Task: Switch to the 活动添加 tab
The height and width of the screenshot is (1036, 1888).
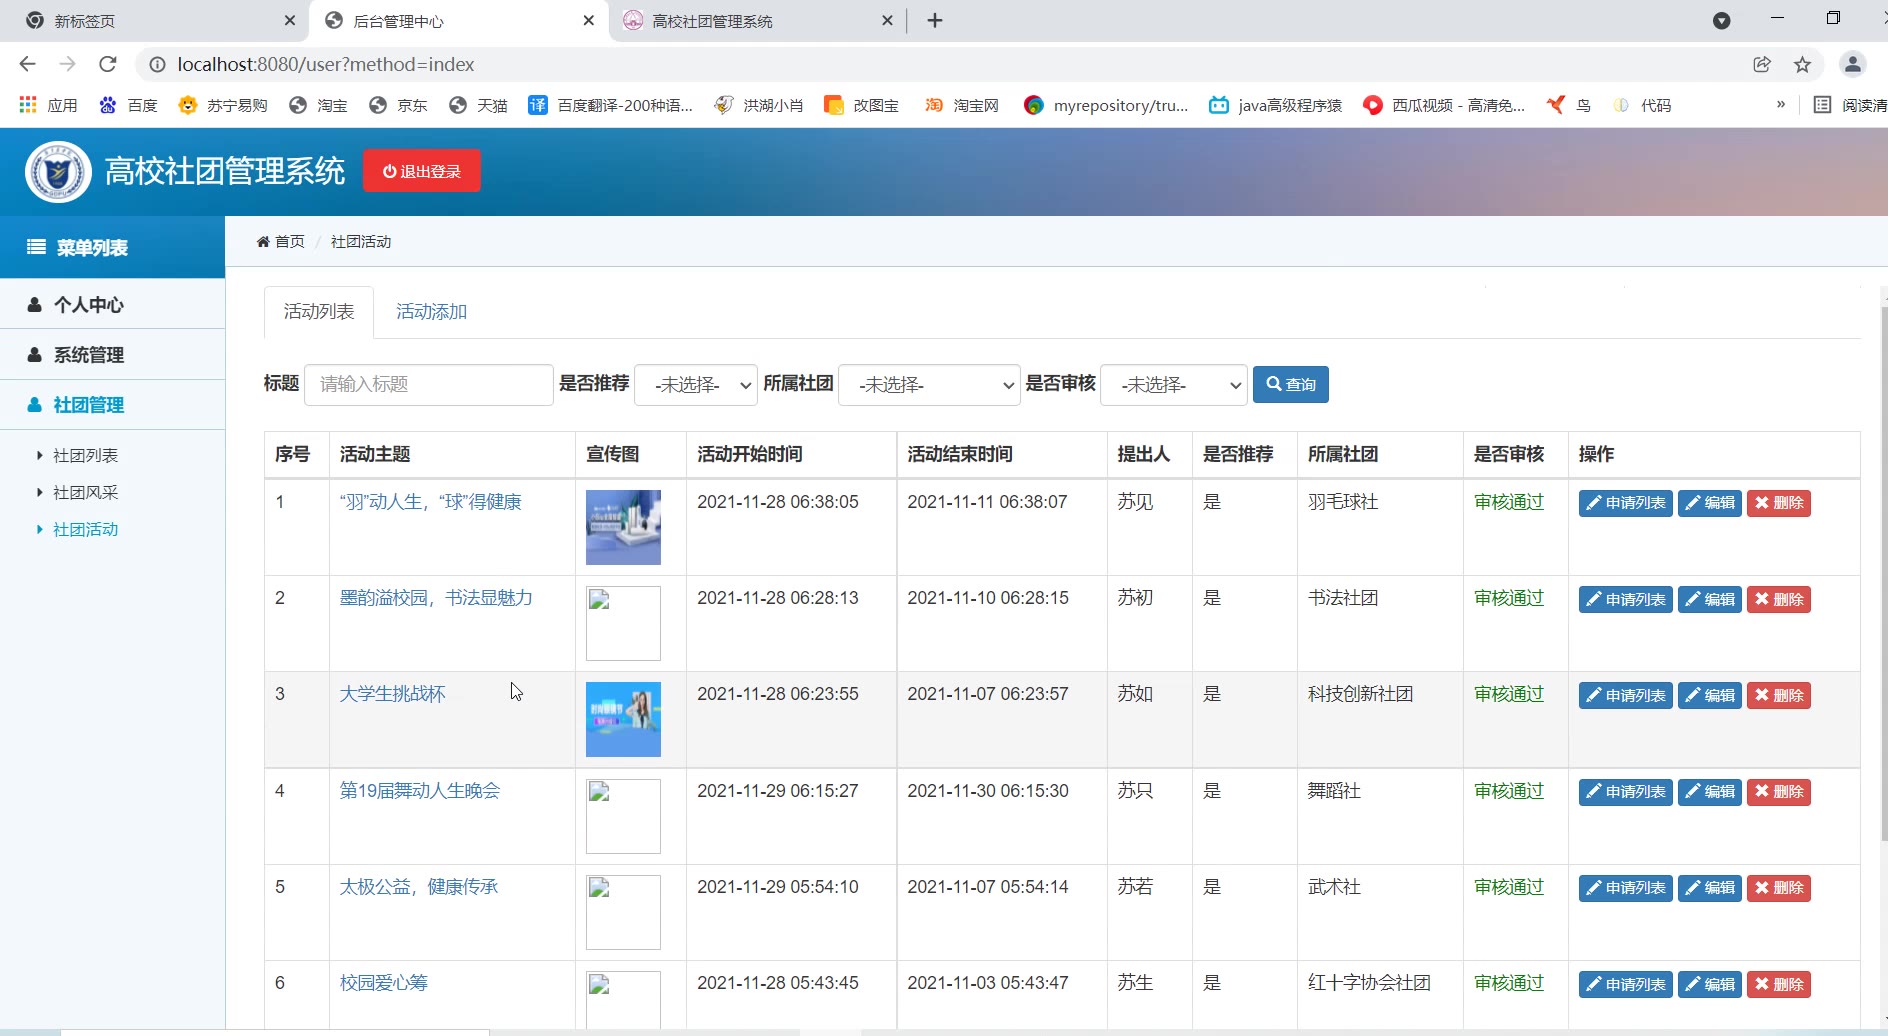Action: point(431,312)
